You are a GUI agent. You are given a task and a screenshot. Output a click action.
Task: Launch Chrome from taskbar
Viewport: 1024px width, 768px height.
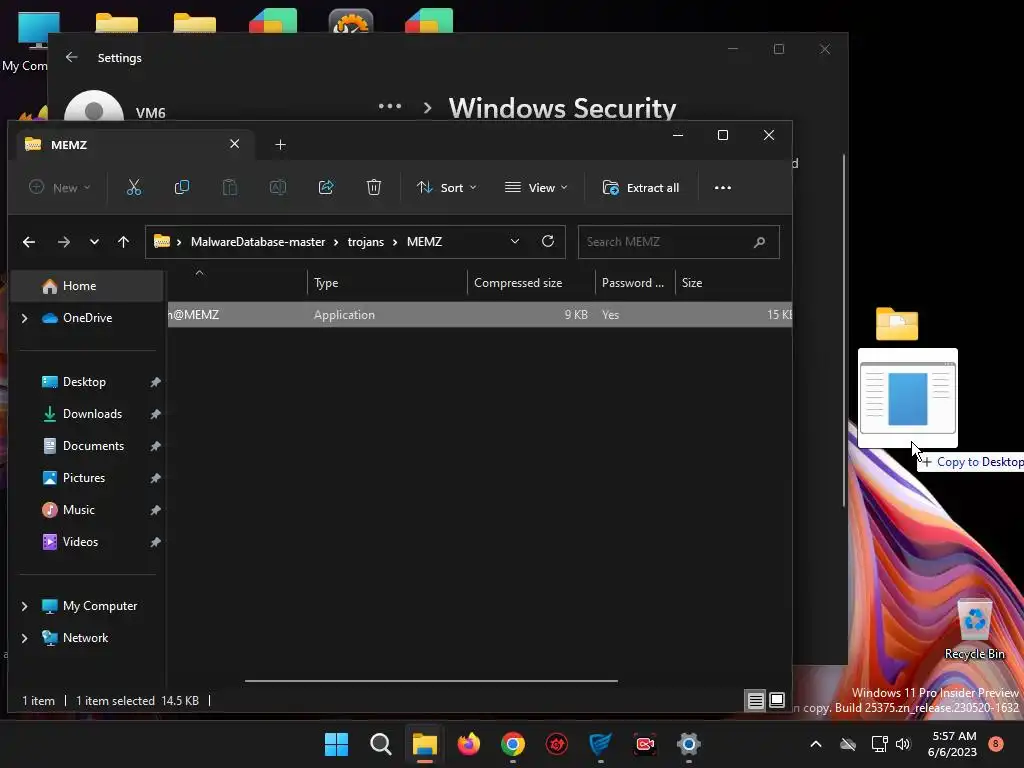pos(513,744)
